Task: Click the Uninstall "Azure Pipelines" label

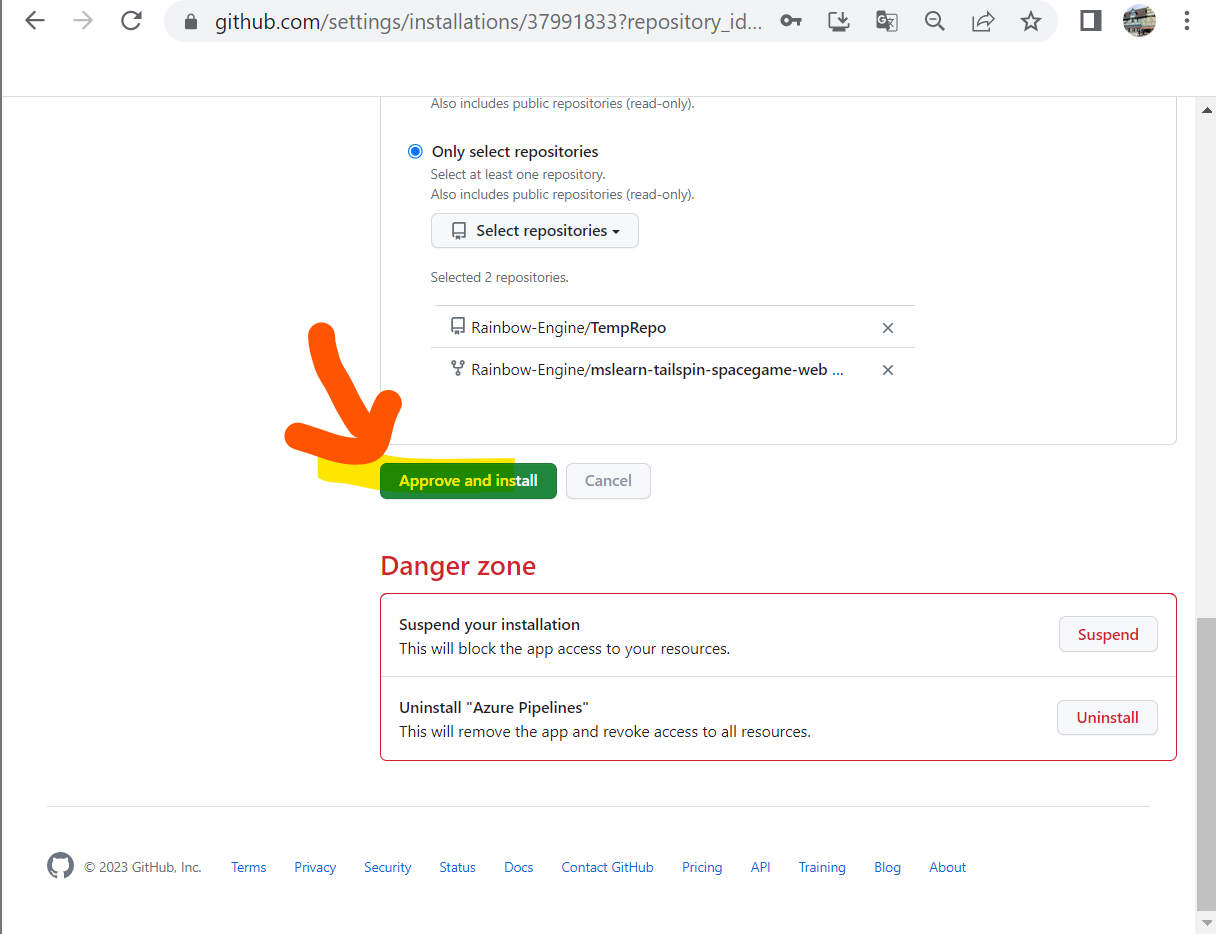Action: tap(493, 708)
